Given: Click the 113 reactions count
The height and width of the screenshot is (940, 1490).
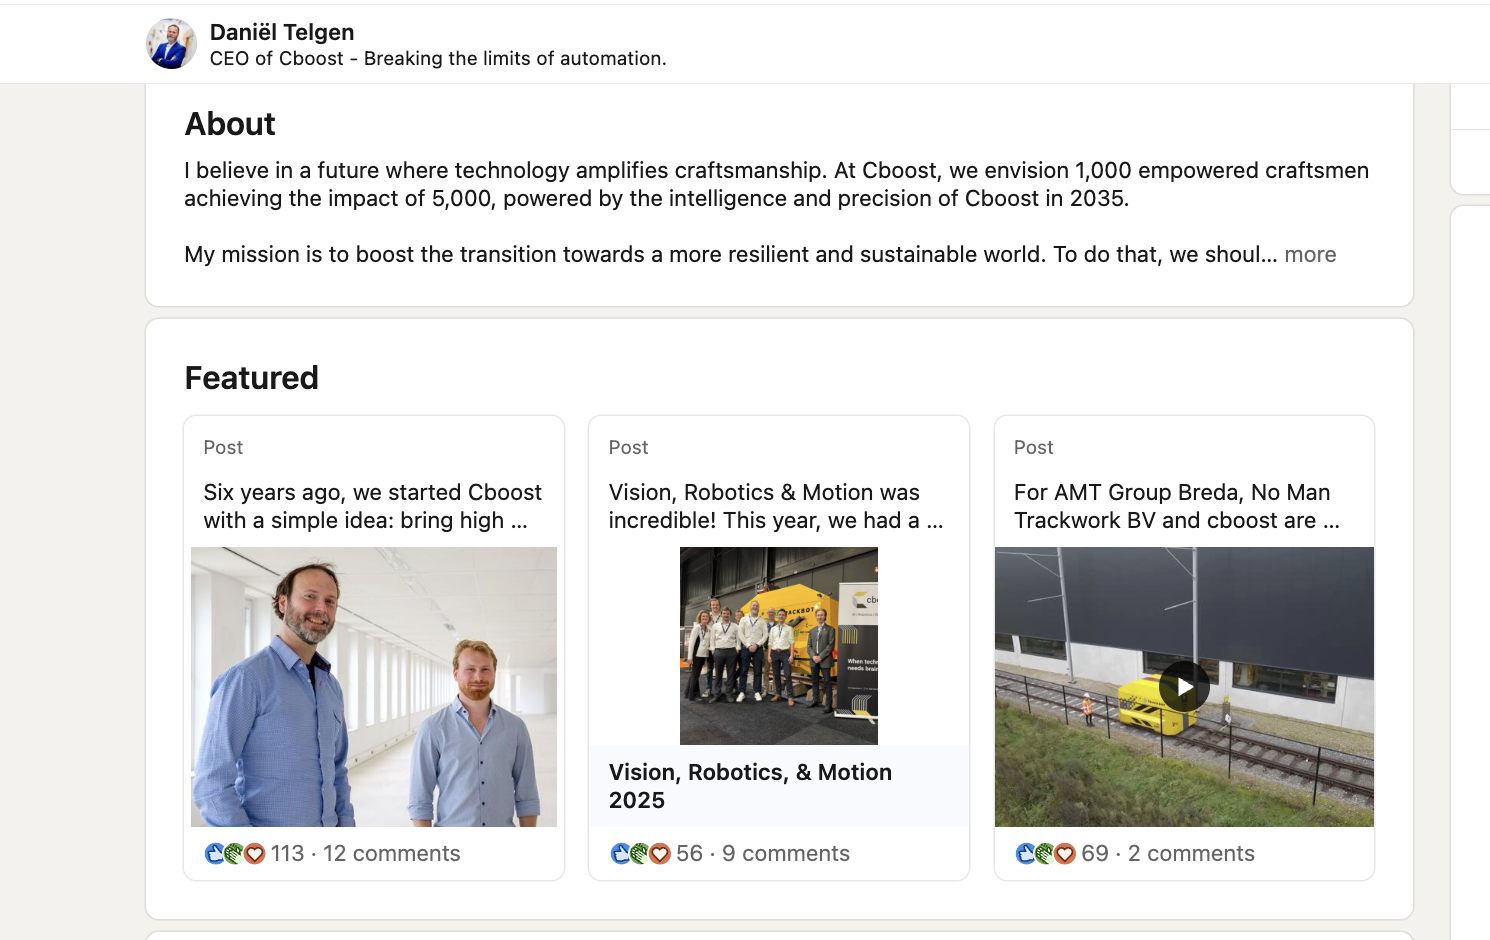Looking at the screenshot, I should (x=287, y=854).
